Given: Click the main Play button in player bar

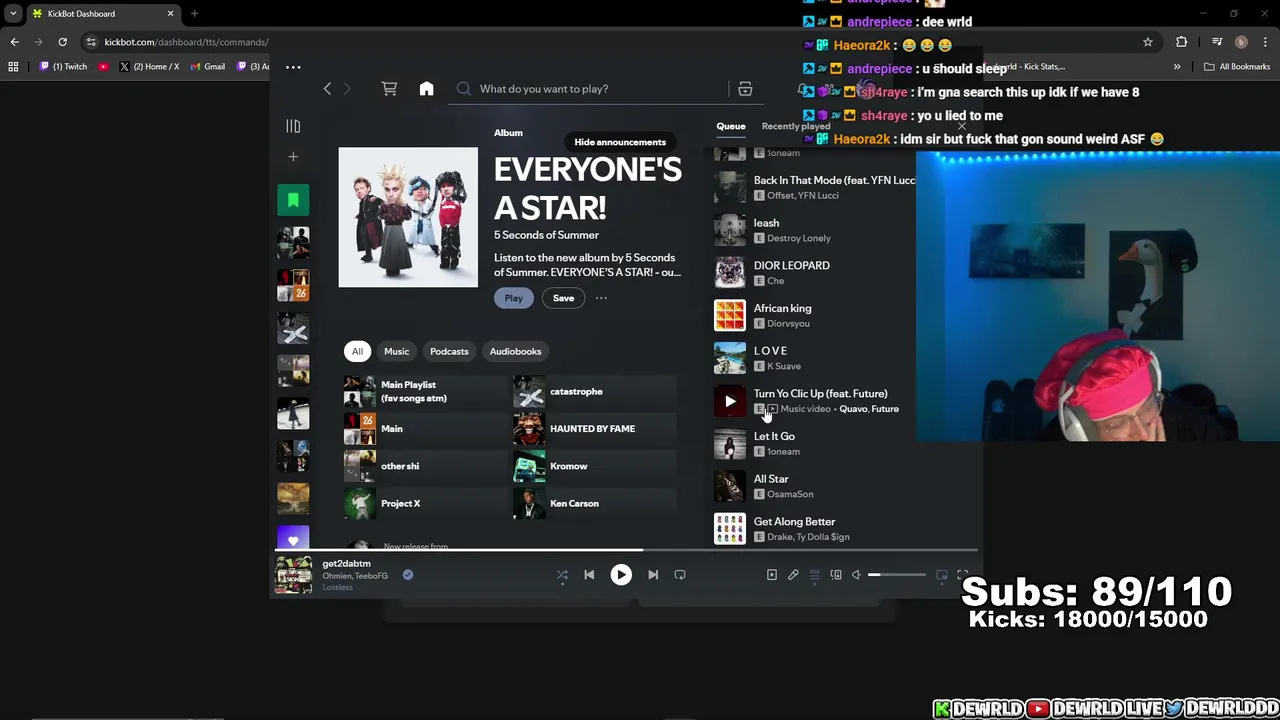Looking at the screenshot, I should click(x=621, y=575).
